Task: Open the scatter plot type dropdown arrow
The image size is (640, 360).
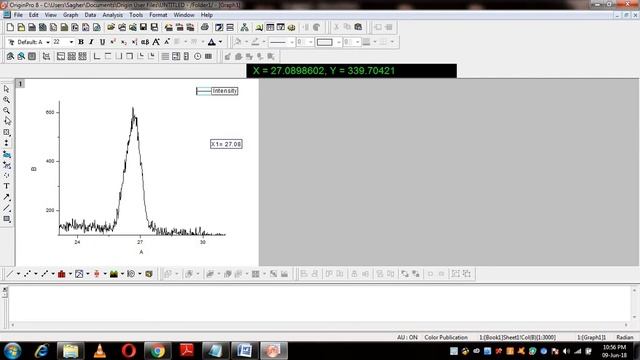Action: coord(36,274)
